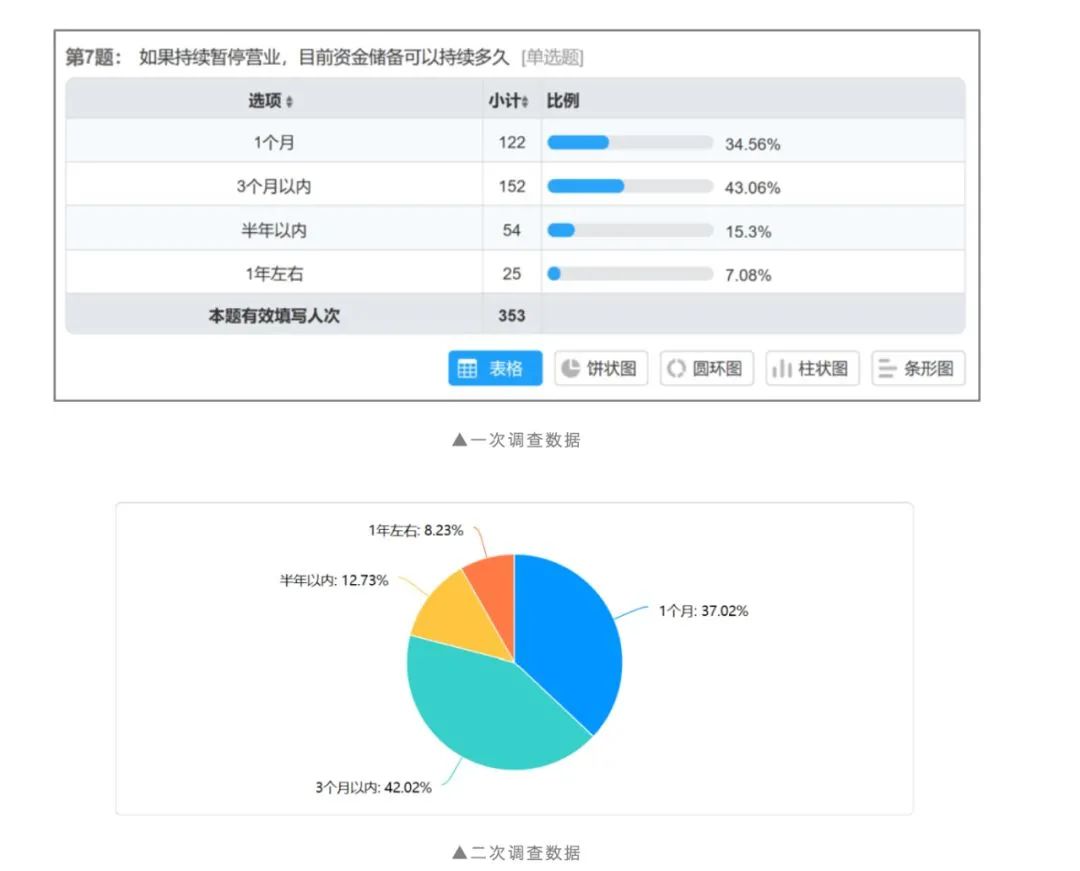Click the caption 一次调查数据
Viewport: 1080px width, 871px height.
[517, 439]
